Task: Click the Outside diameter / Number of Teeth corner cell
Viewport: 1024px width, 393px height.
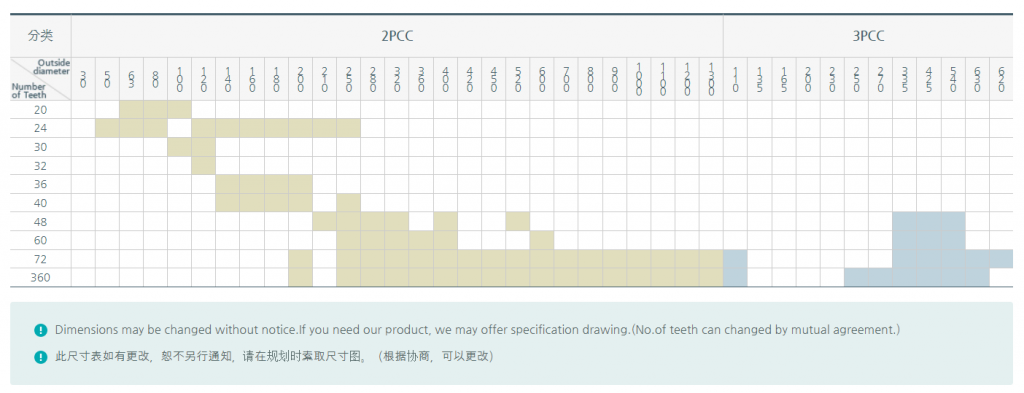Action: point(40,79)
